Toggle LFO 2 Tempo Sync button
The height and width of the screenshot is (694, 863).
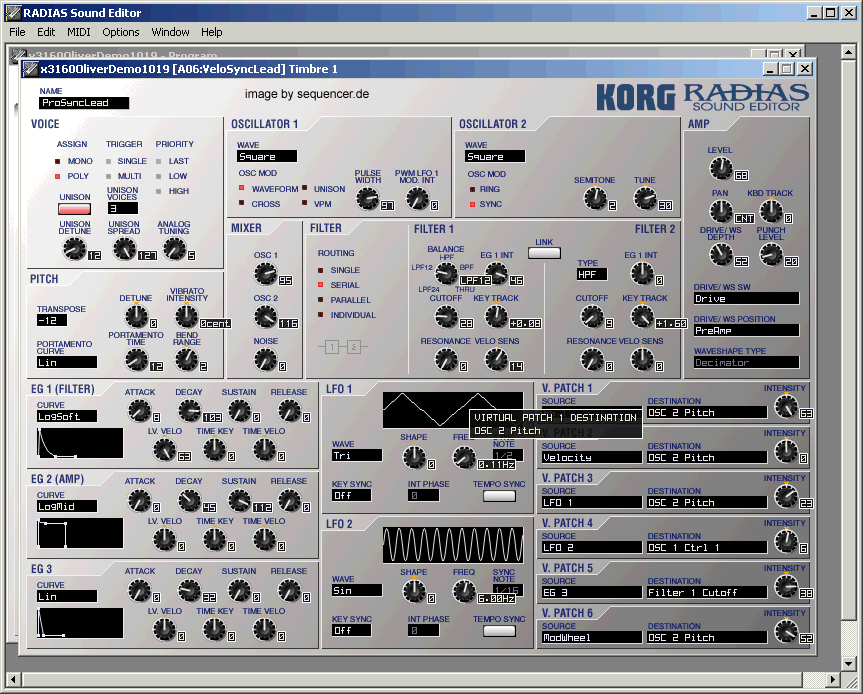tap(499, 631)
